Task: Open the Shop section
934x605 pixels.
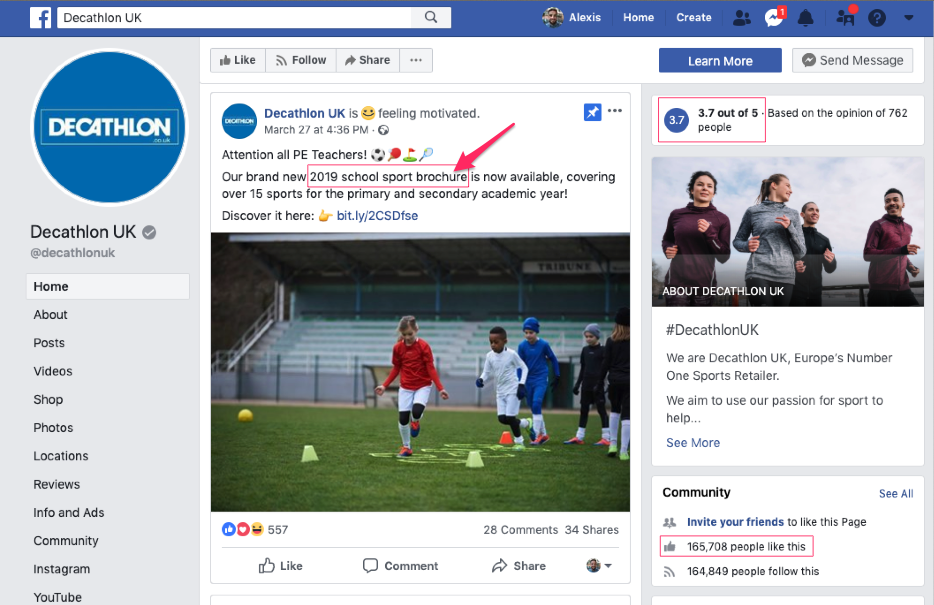Action: coord(48,400)
